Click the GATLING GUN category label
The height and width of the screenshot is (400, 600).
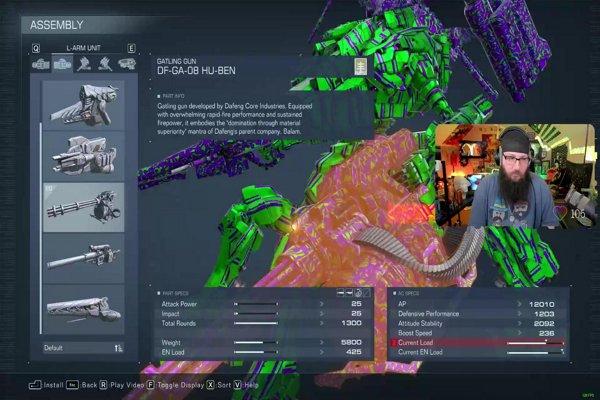176,61
